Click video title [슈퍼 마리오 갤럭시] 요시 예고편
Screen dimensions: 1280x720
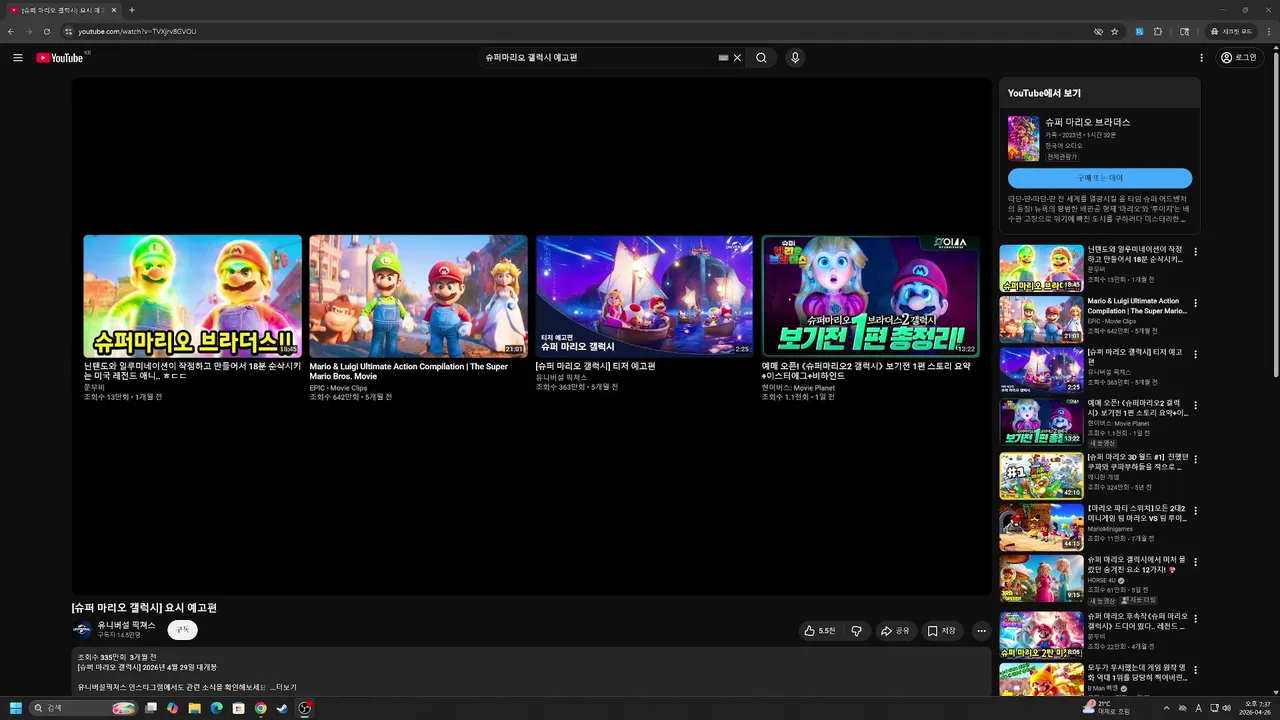[144, 608]
